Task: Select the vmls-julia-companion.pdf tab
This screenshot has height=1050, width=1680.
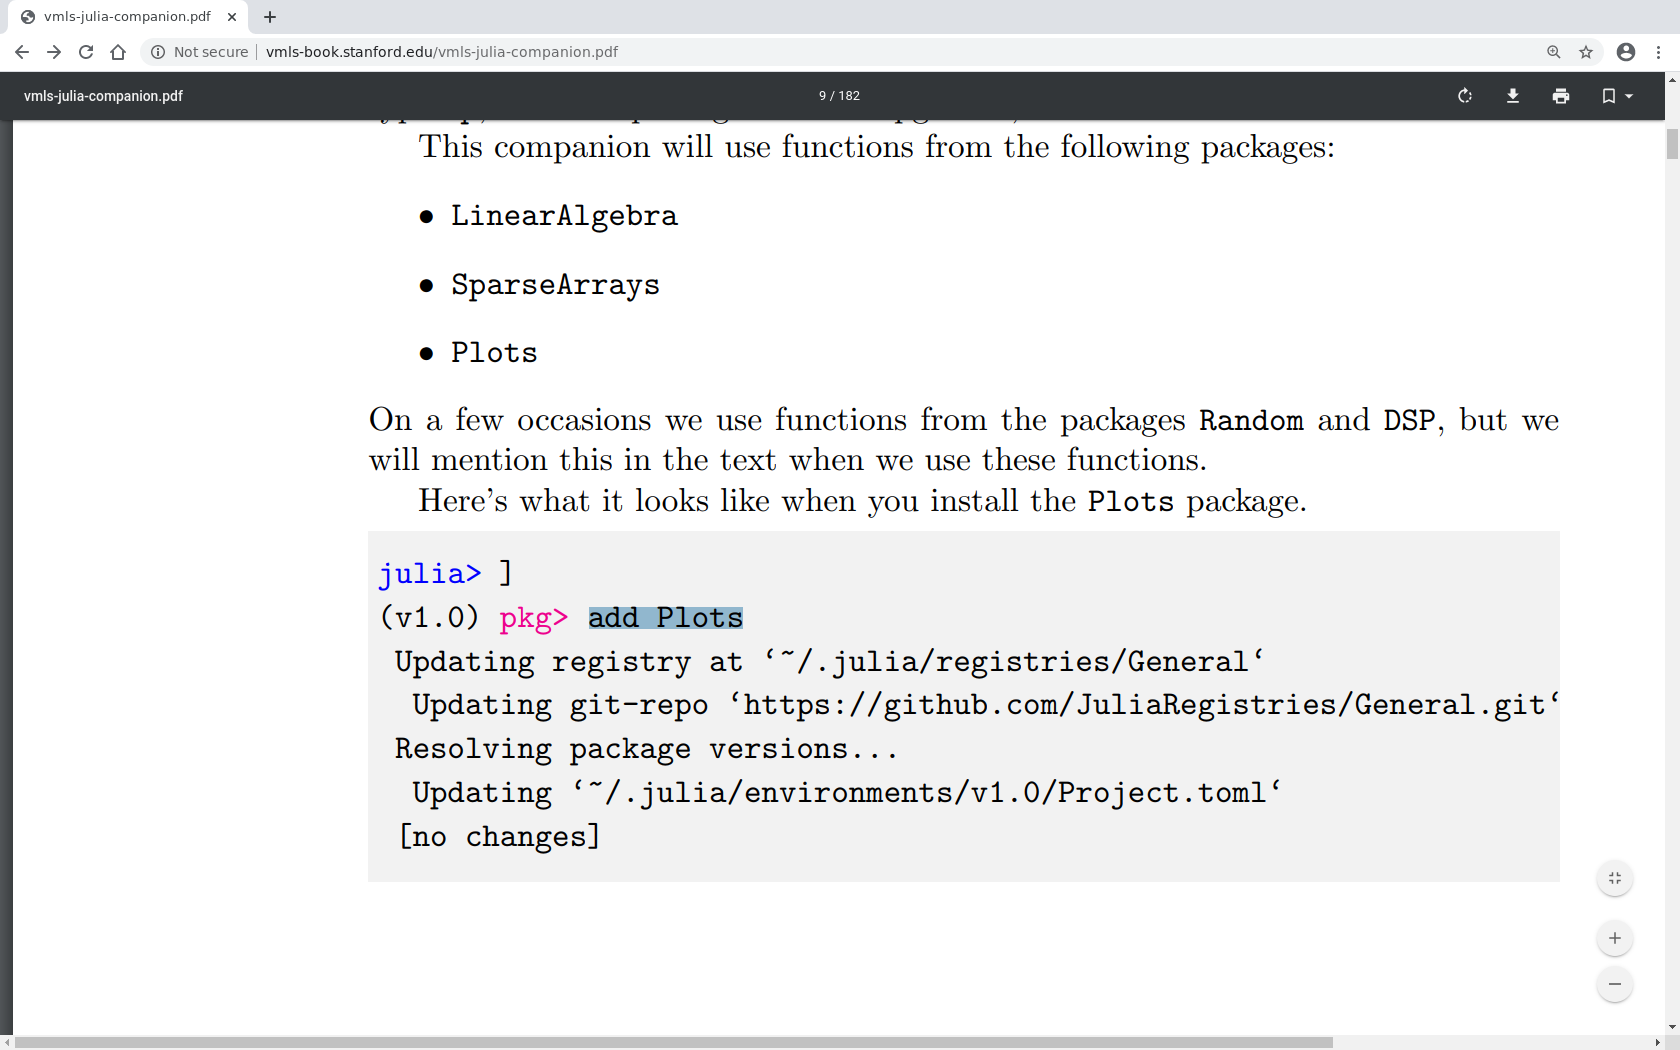Action: tap(127, 17)
